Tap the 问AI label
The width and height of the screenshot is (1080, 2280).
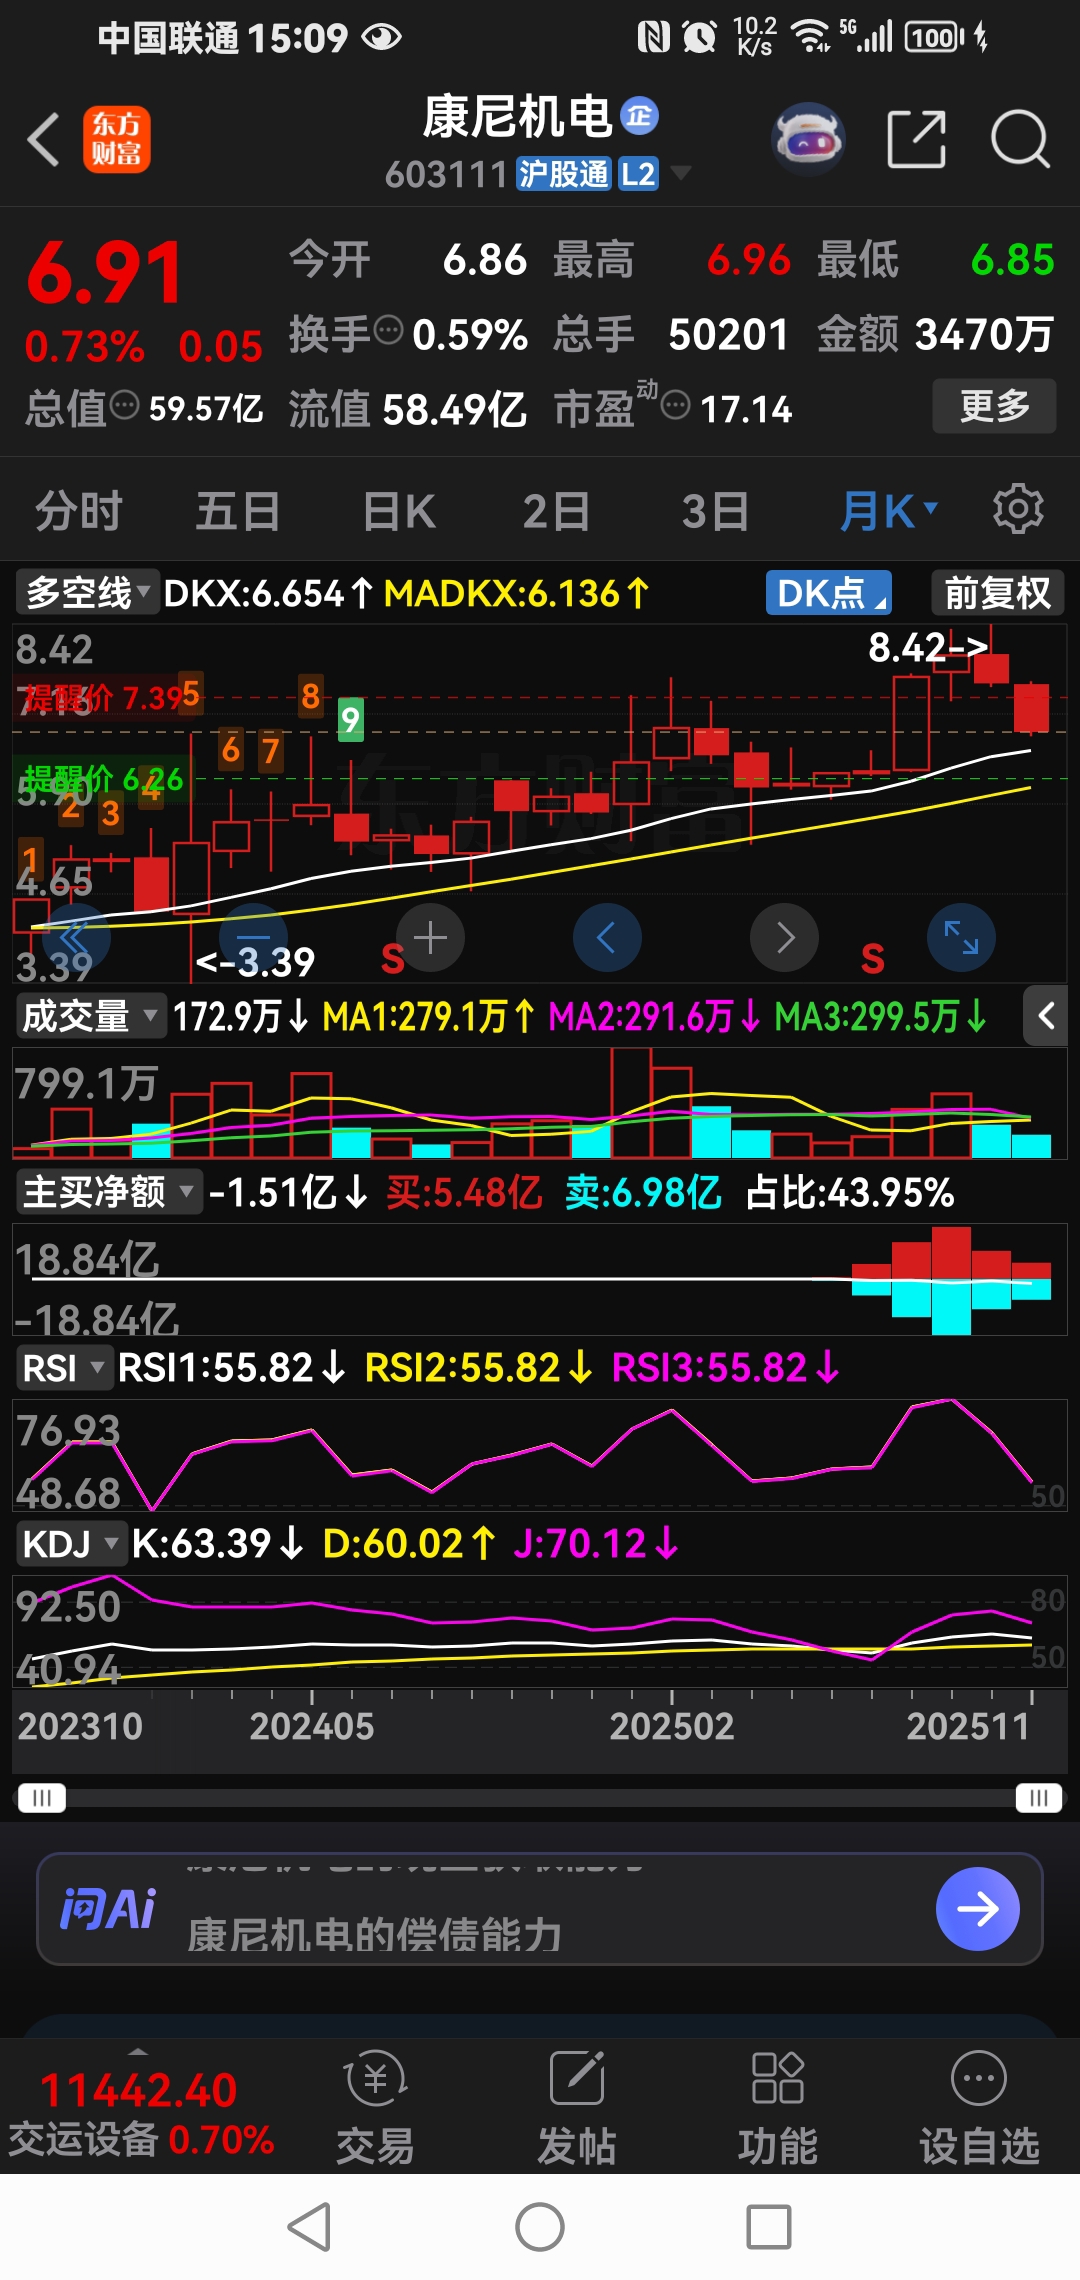pos(108,1909)
